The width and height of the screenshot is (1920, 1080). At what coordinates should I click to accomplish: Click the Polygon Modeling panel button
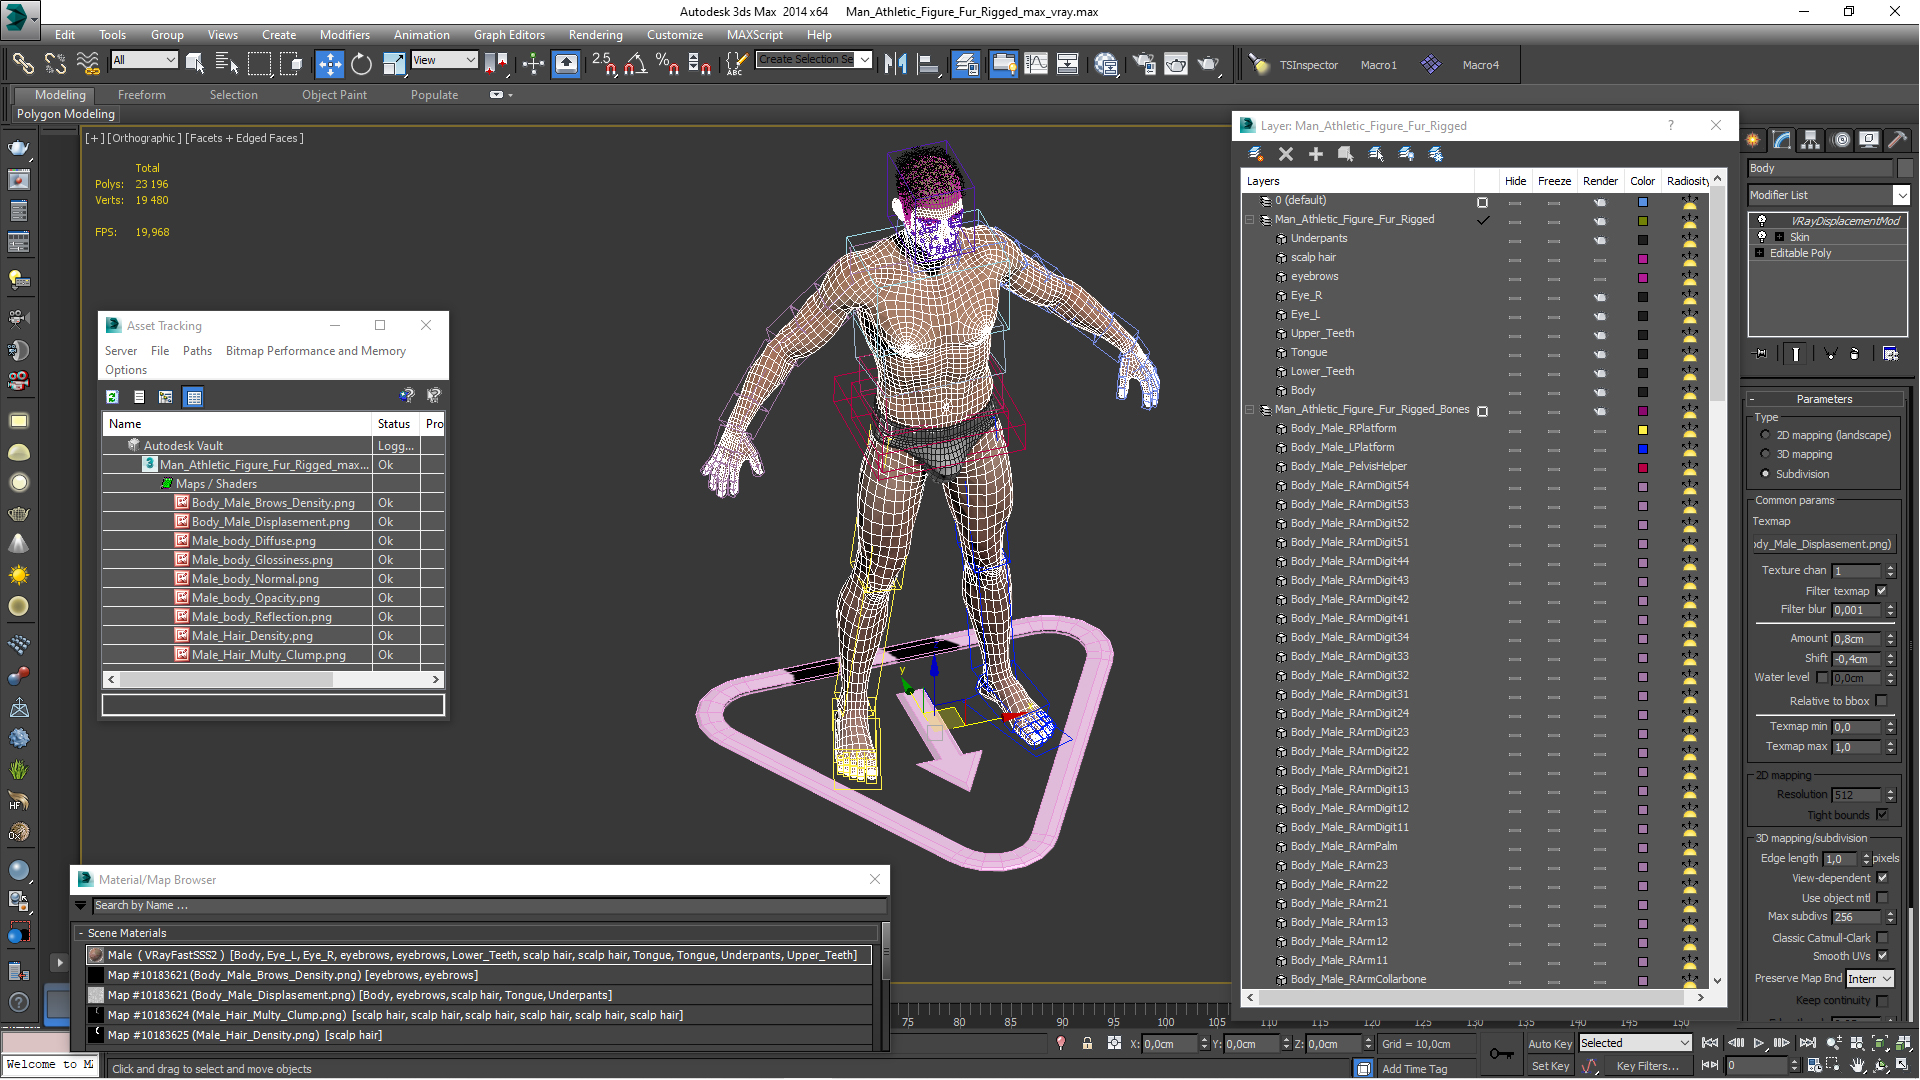tap(66, 114)
